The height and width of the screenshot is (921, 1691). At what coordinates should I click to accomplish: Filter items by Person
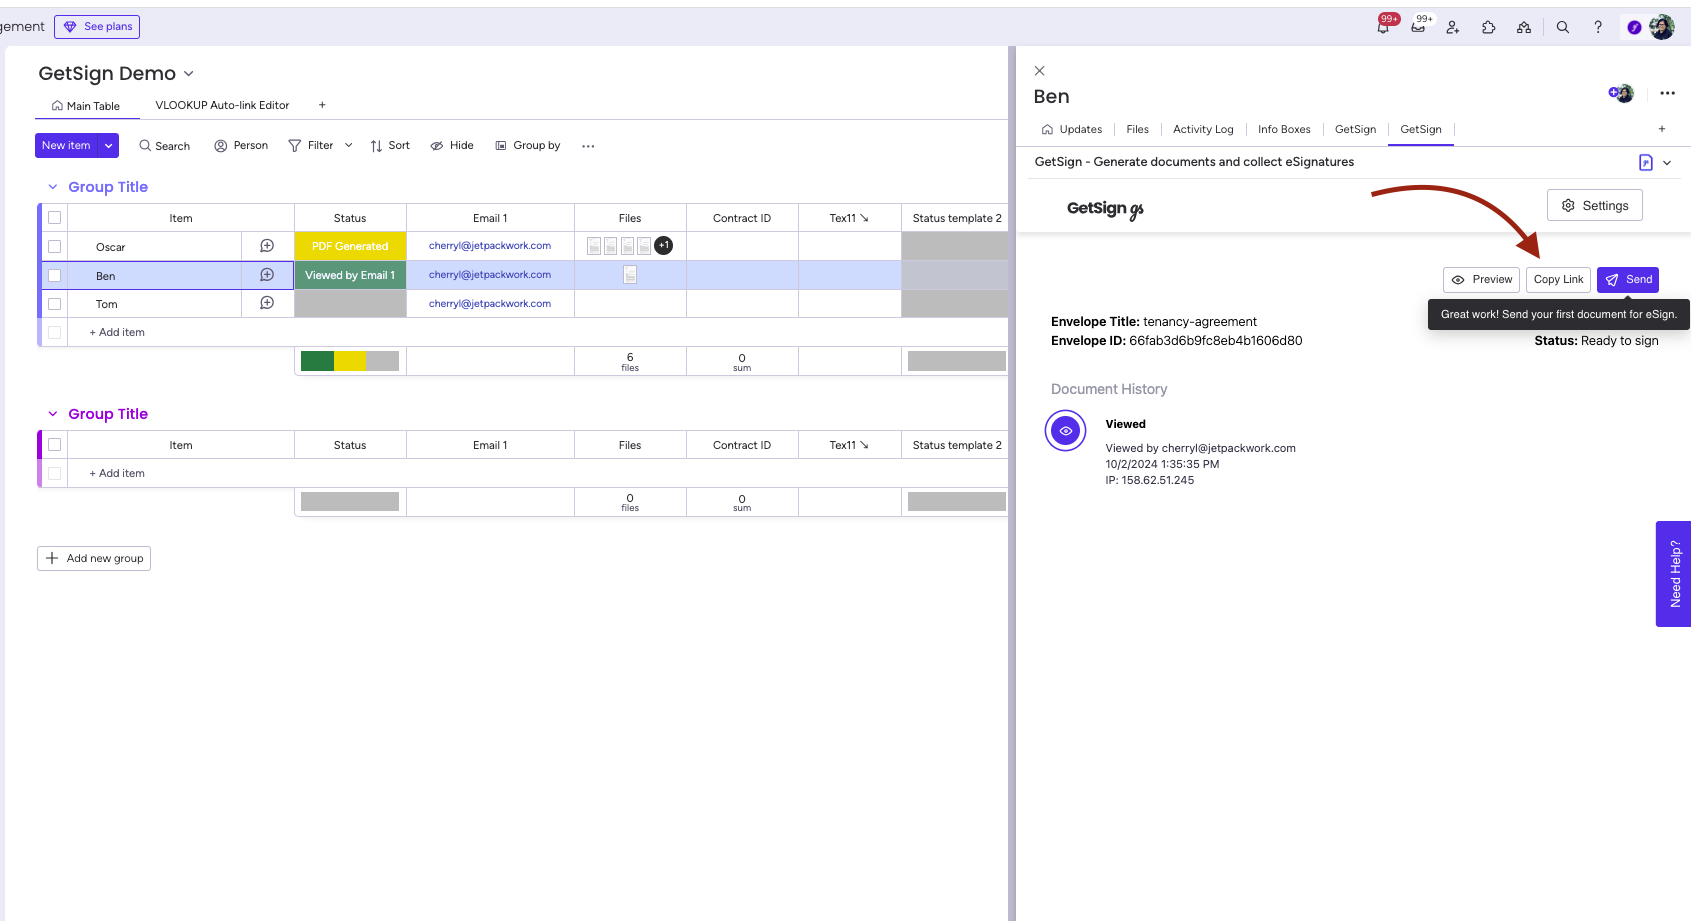pos(241,146)
